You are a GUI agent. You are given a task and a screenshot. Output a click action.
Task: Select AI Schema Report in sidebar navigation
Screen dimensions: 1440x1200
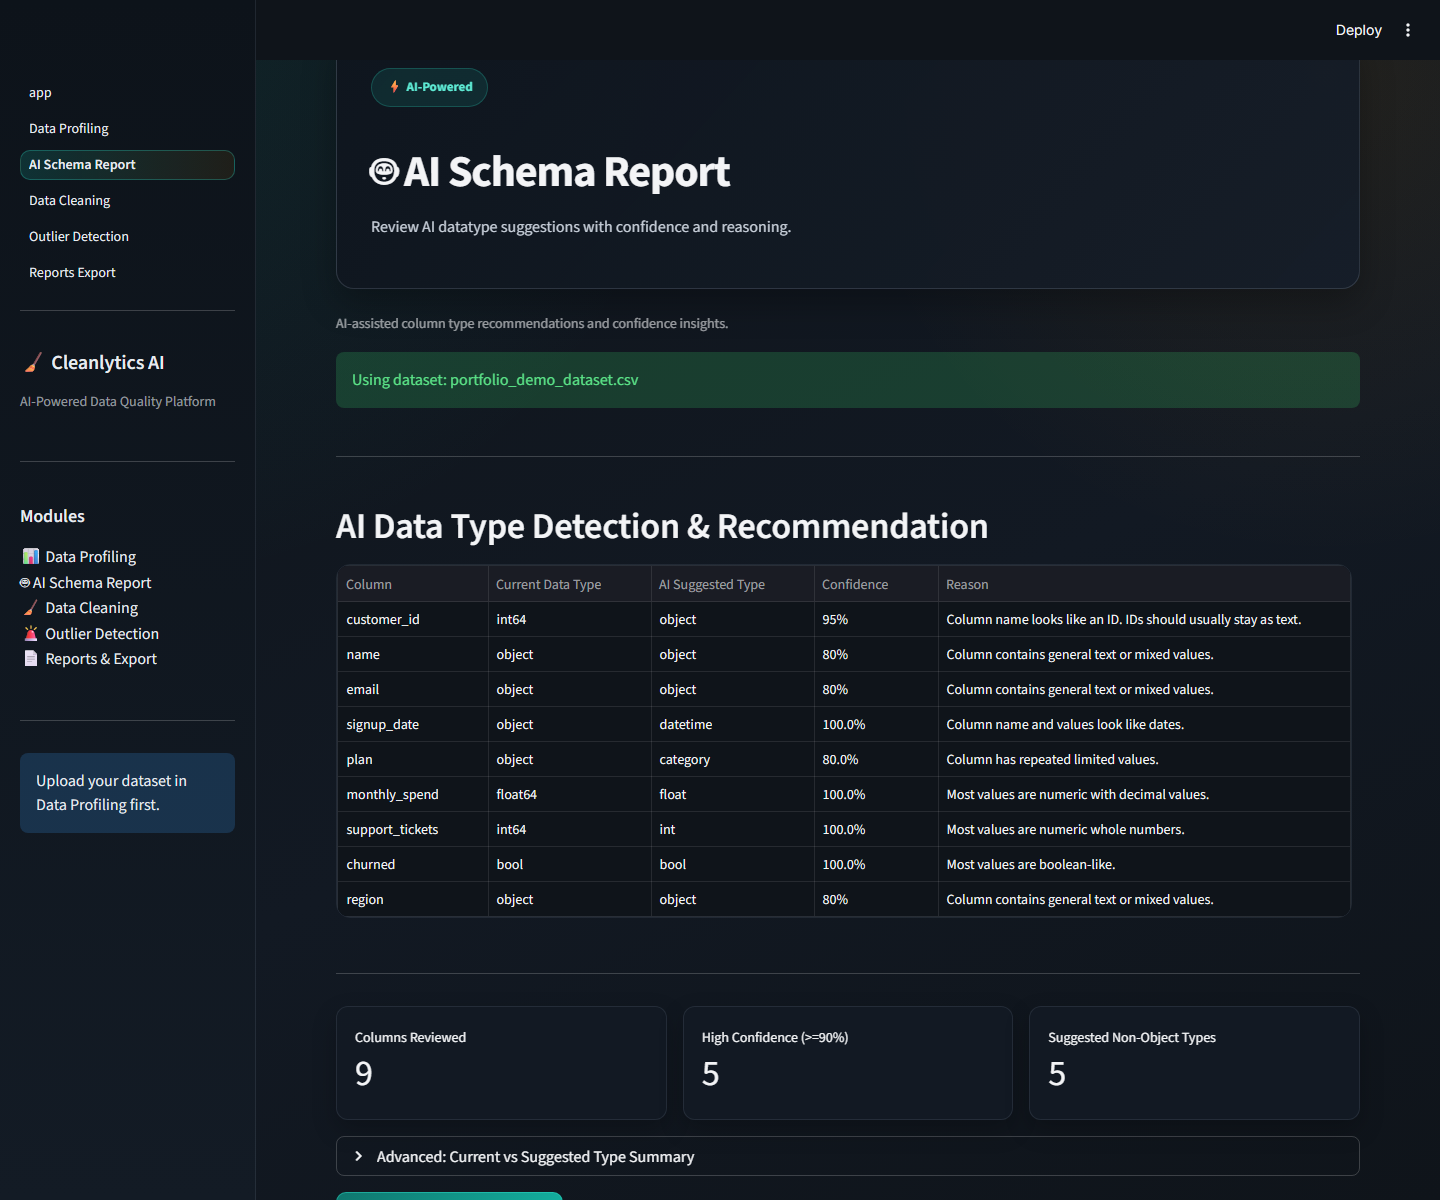(x=127, y=165)
